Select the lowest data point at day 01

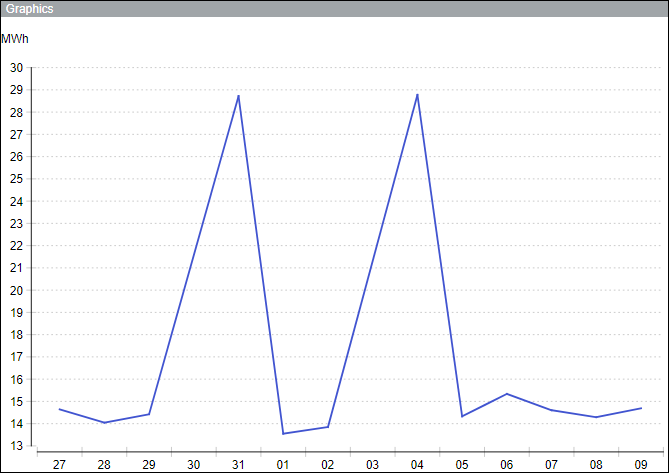(283, 433)
